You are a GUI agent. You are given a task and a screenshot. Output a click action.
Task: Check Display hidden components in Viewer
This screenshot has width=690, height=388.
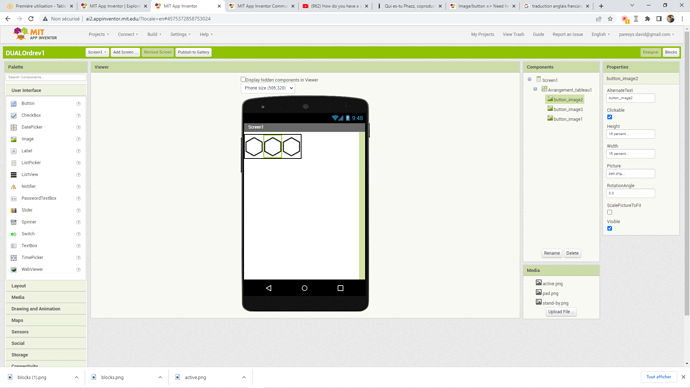[242, 79]
